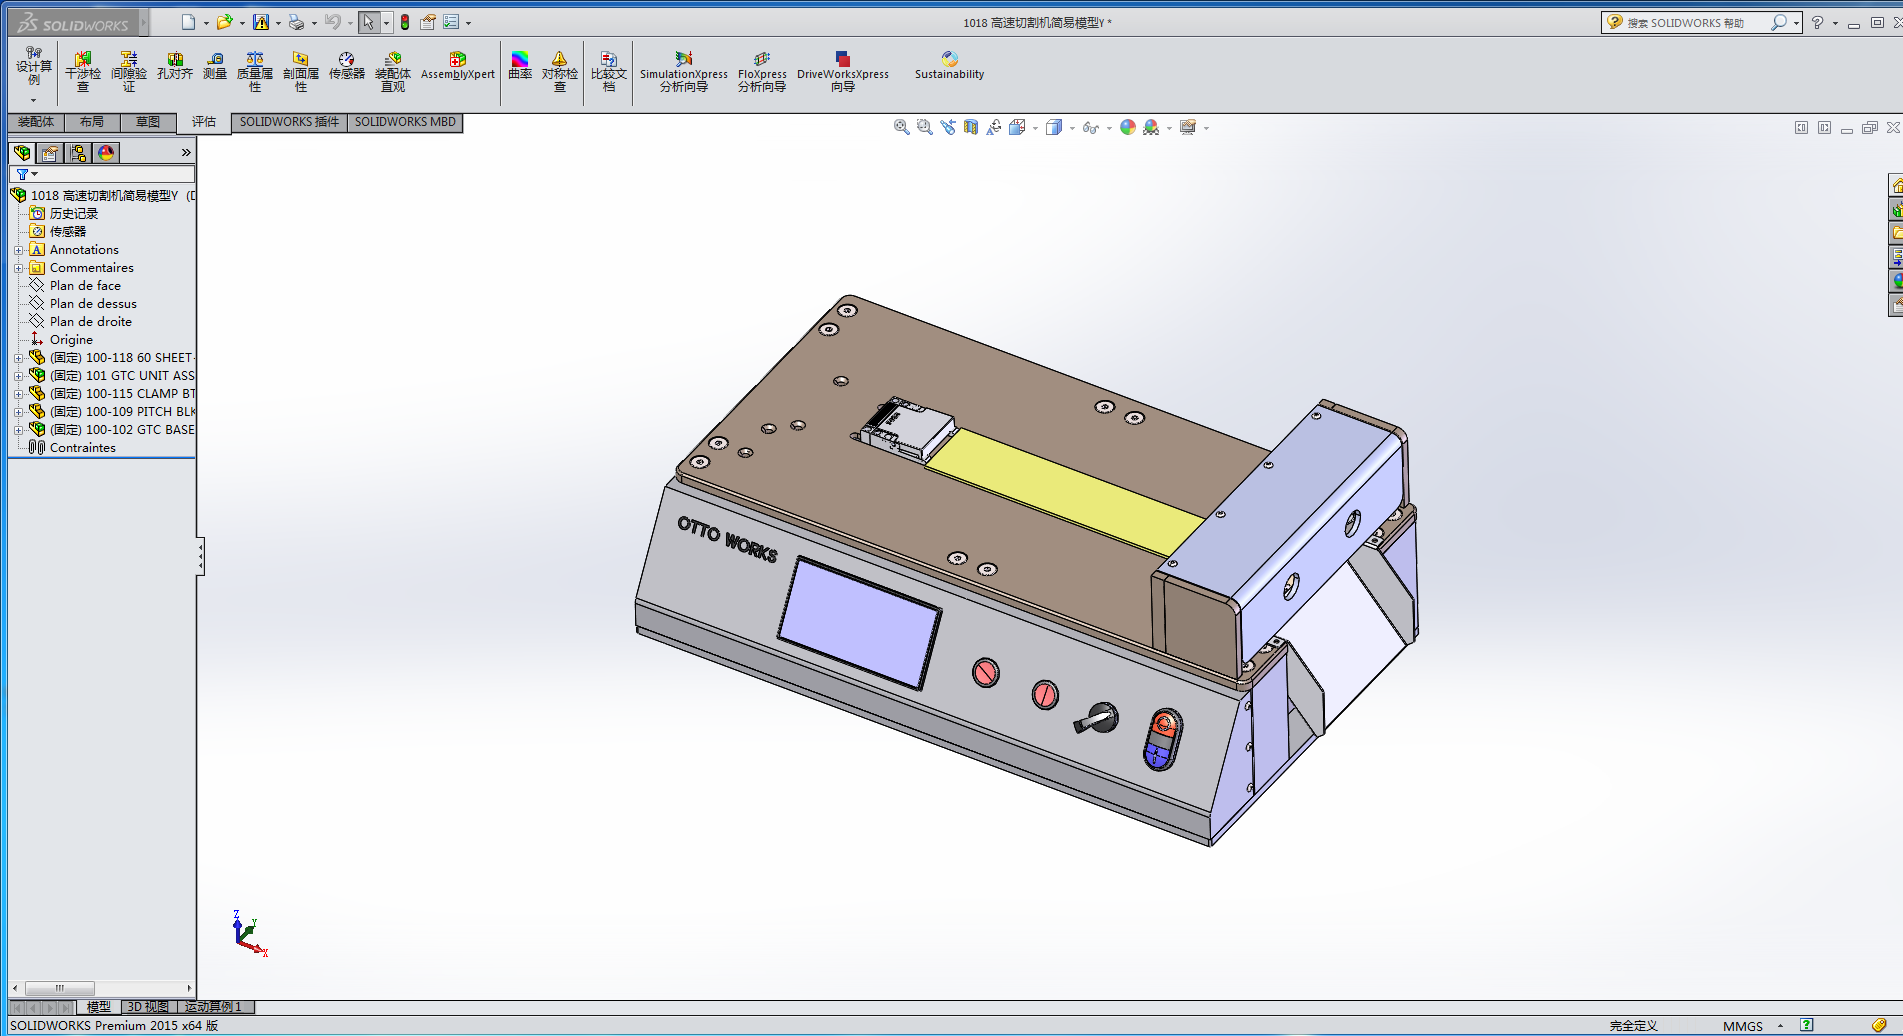Image resolution: width=1903 pixels, height=1036 pixels.
Task: Open the Hide/Show Items dropdown arrow
Action: [x=1109, y=128]
